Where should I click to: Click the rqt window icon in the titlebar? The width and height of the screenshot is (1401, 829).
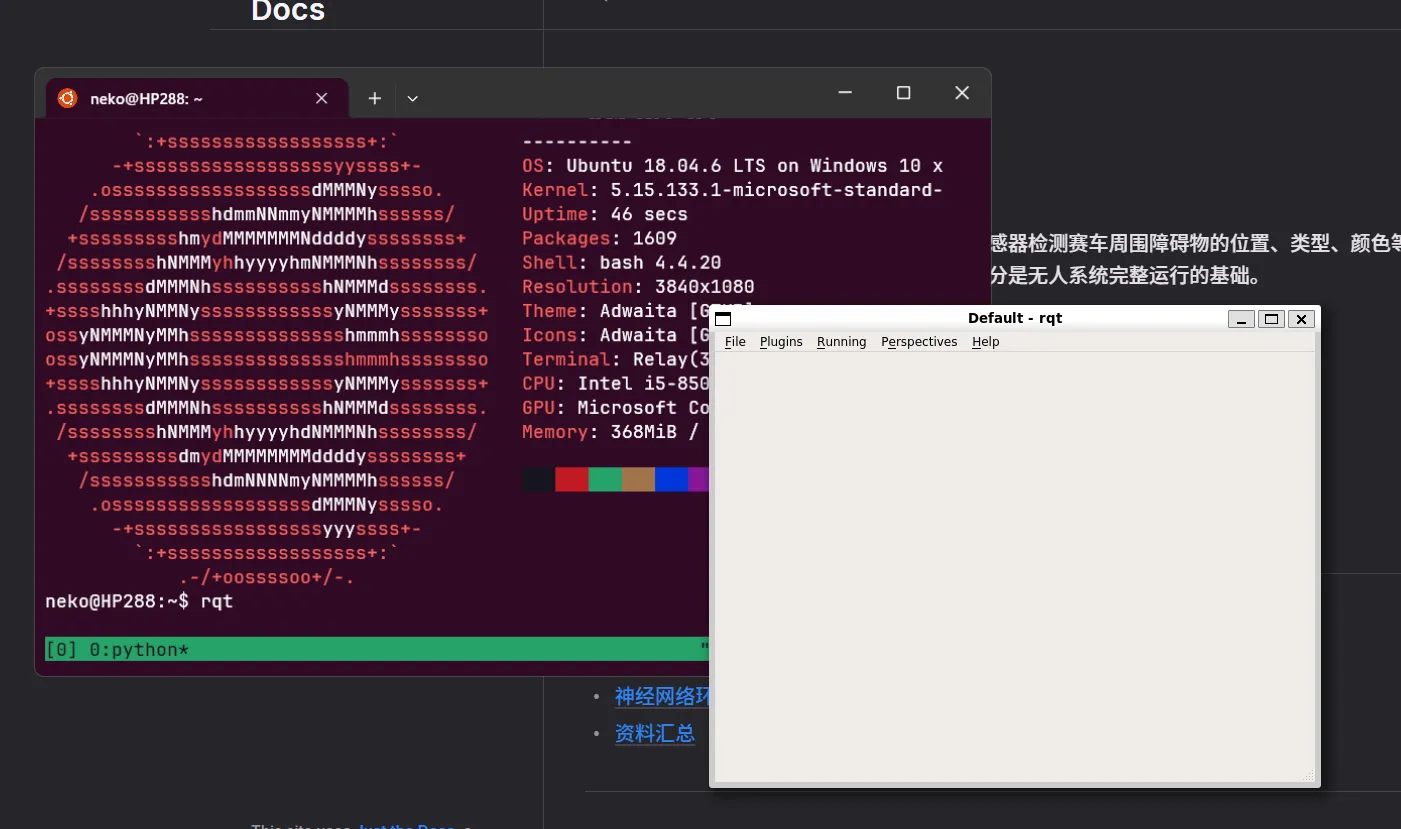pyautogui.click(x=723, y=318)
